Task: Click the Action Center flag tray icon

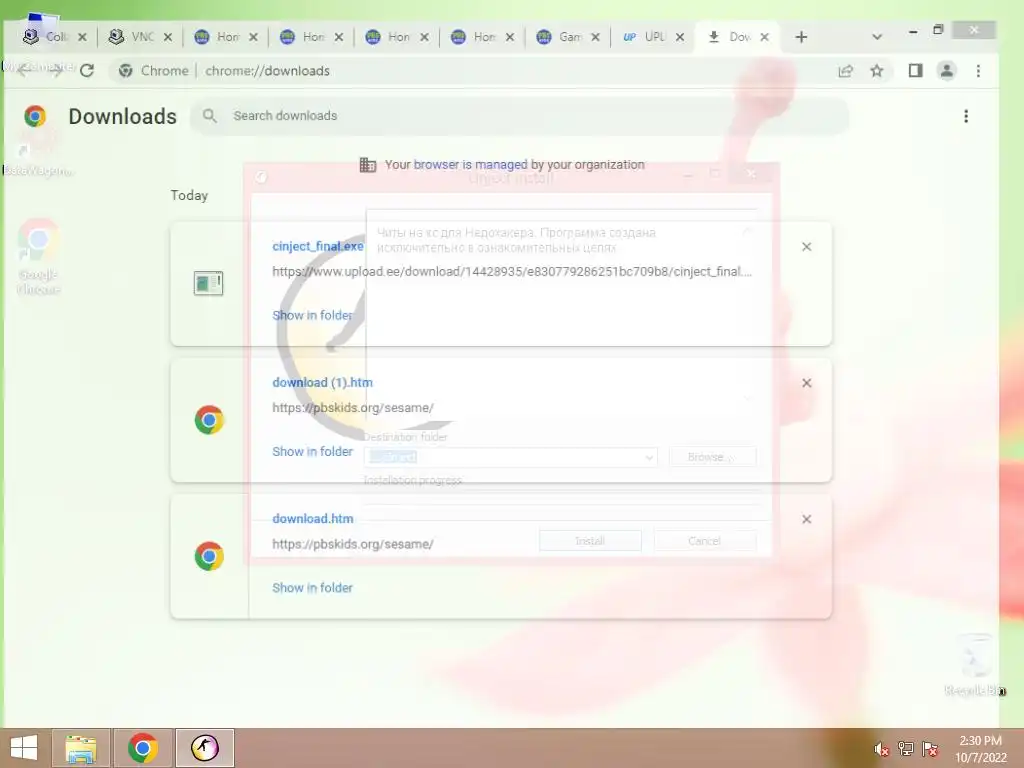Action: click(x=930, y=749)
